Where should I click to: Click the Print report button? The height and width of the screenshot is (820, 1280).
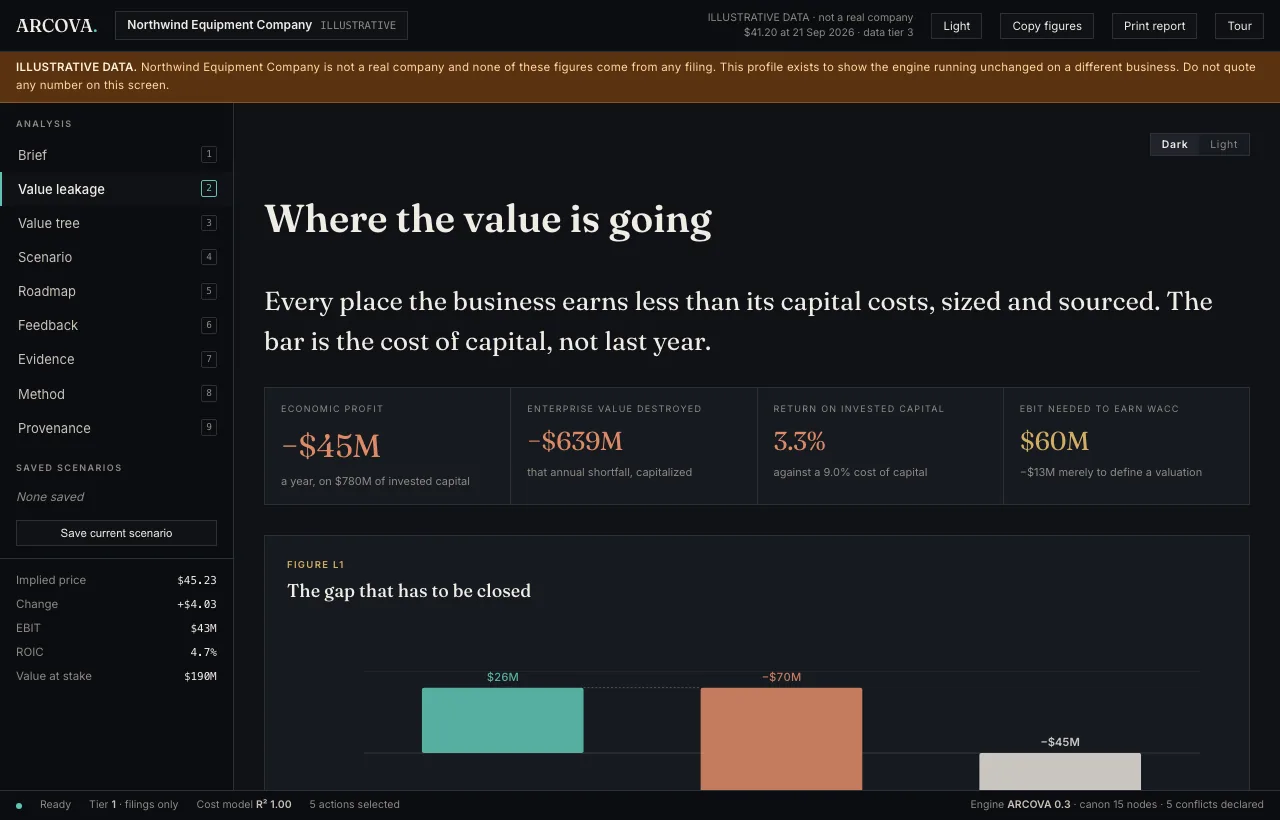coord(1154,26)
